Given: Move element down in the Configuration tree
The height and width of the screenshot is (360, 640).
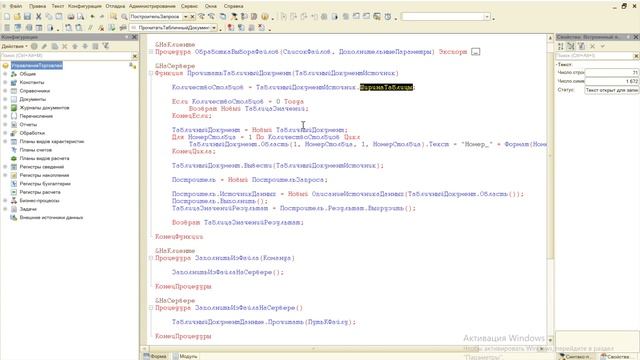Looking at the screenshot, I should (85, 46).
